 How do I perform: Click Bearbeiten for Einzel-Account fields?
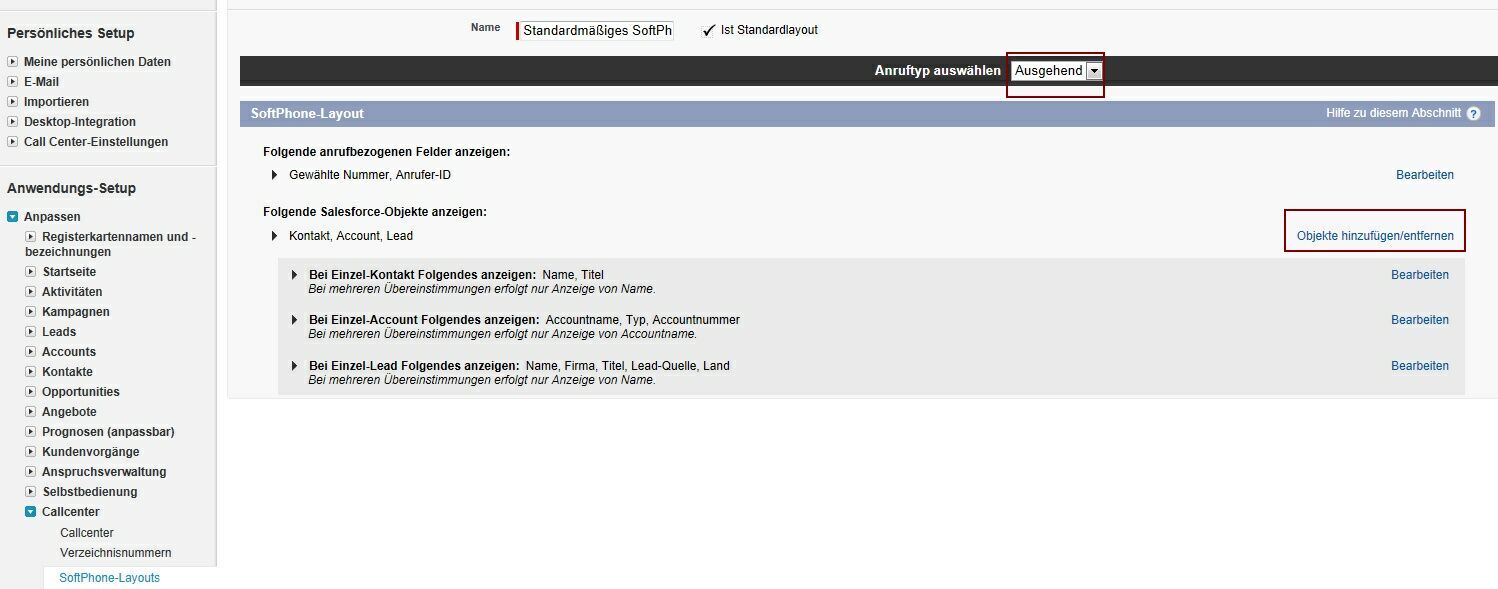click(x=1419, y=320)
